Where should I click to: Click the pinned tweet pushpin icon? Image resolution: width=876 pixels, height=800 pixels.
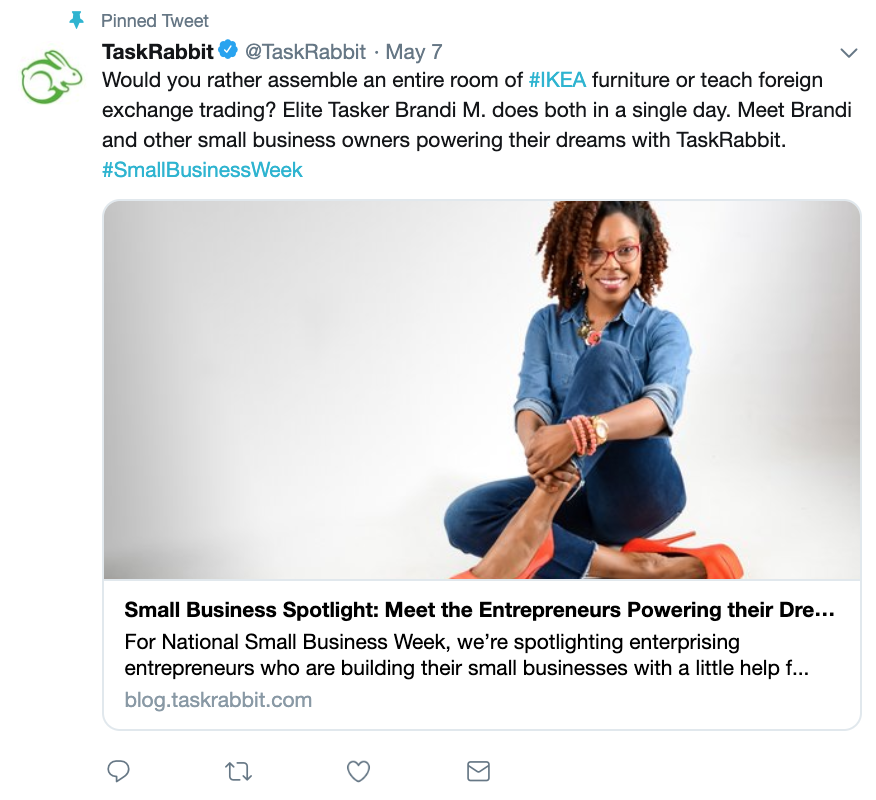tap(77, 21)
